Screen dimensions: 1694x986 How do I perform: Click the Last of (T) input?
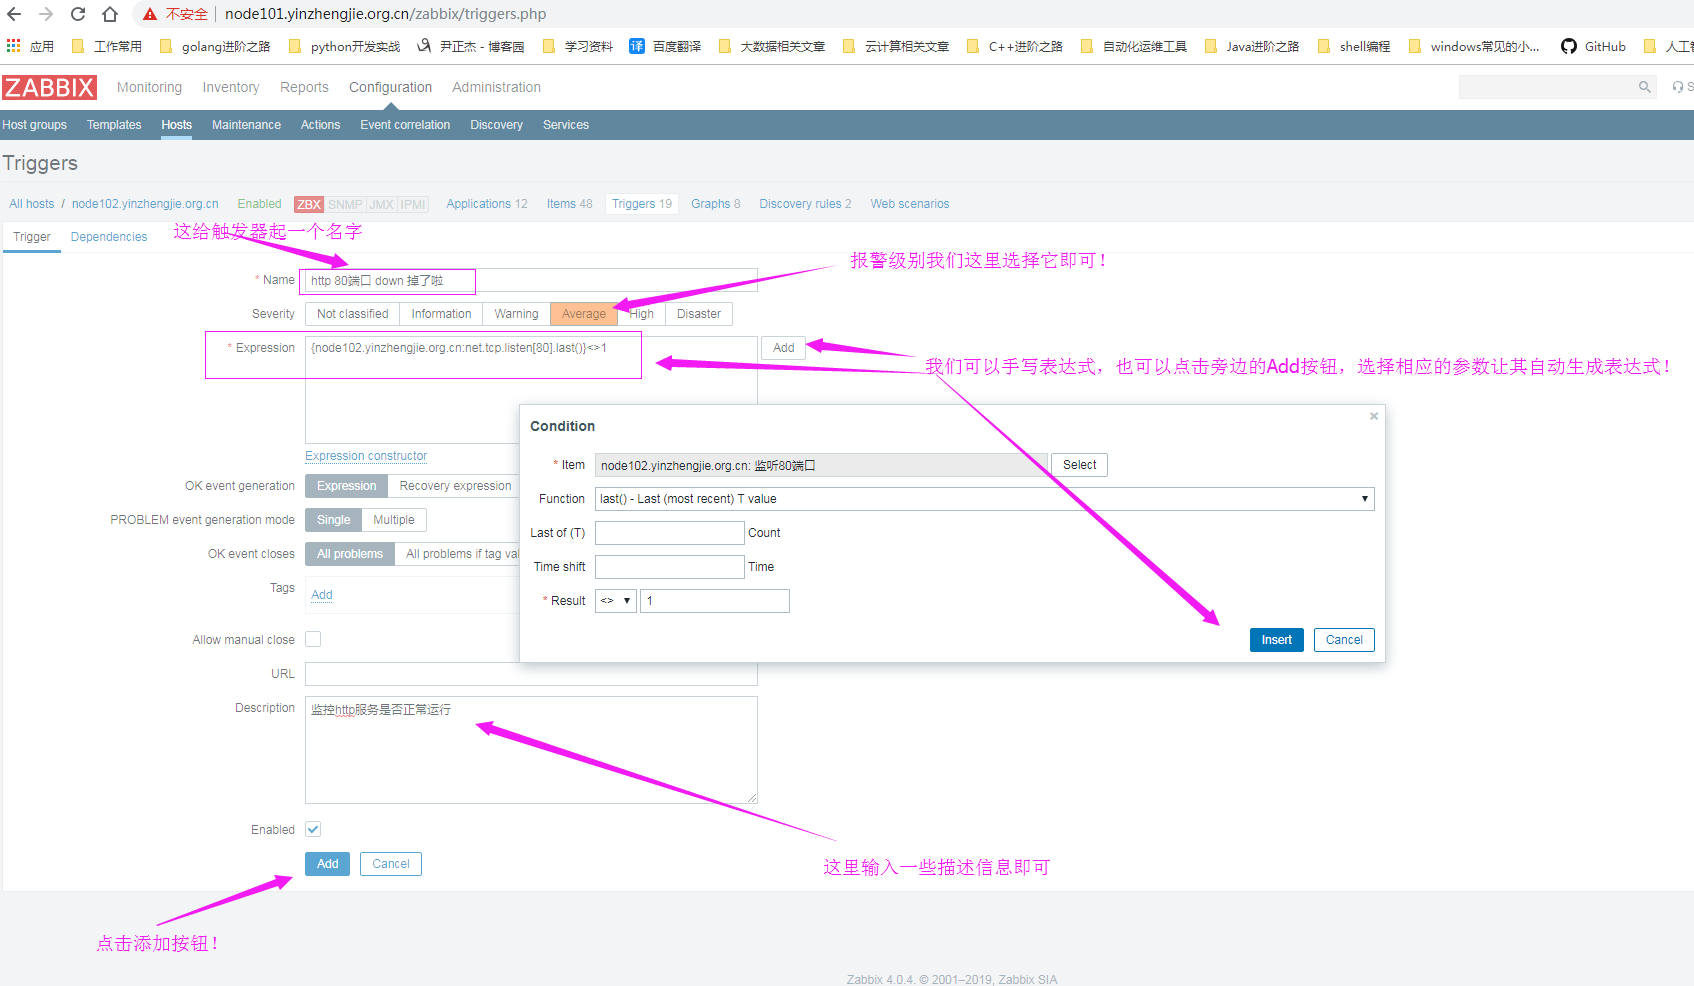(x=670, y=533)
